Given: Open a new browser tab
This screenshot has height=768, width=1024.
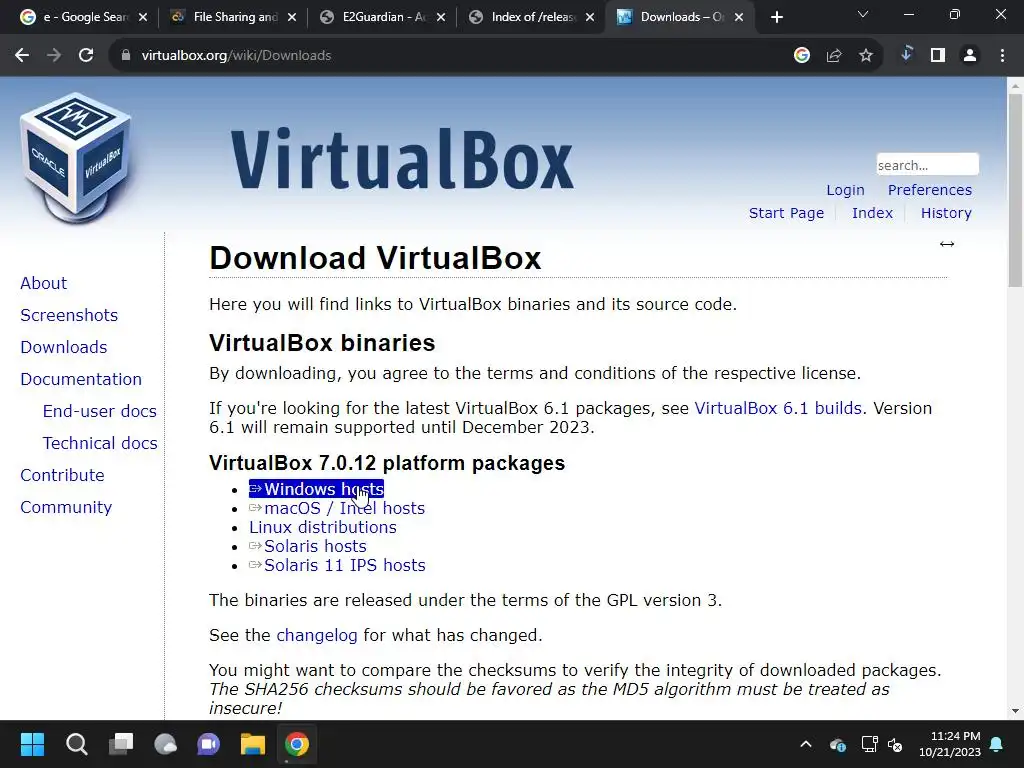Looking at the screenshot, I should pyautogui.click(x=776, y=17).
